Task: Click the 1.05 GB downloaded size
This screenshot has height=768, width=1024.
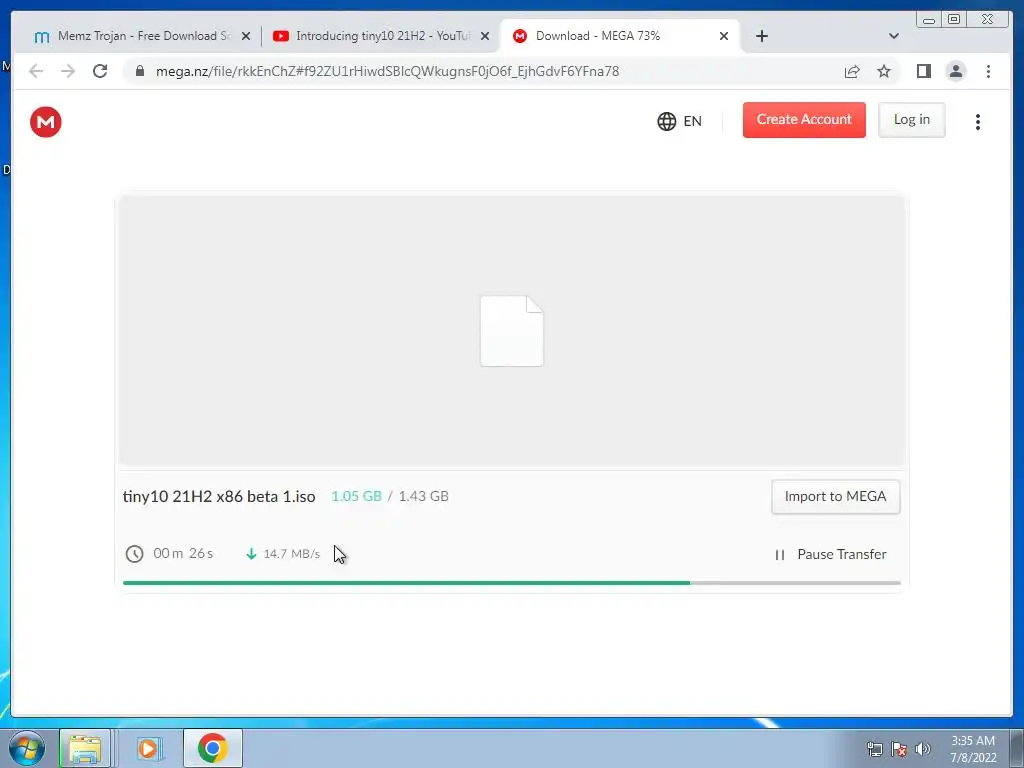Action: [x=356, y=496]
